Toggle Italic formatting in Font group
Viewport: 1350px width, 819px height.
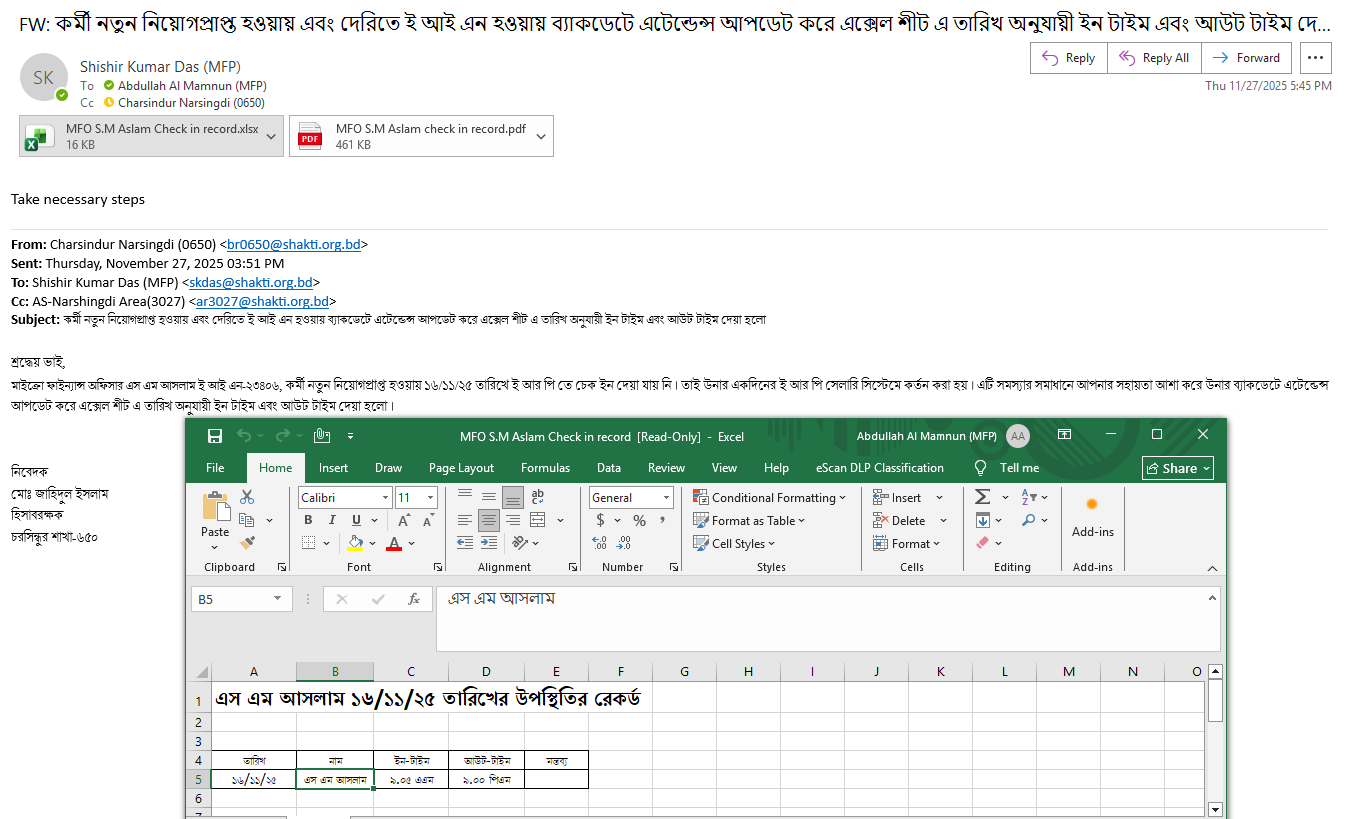[x=332, y=520]
